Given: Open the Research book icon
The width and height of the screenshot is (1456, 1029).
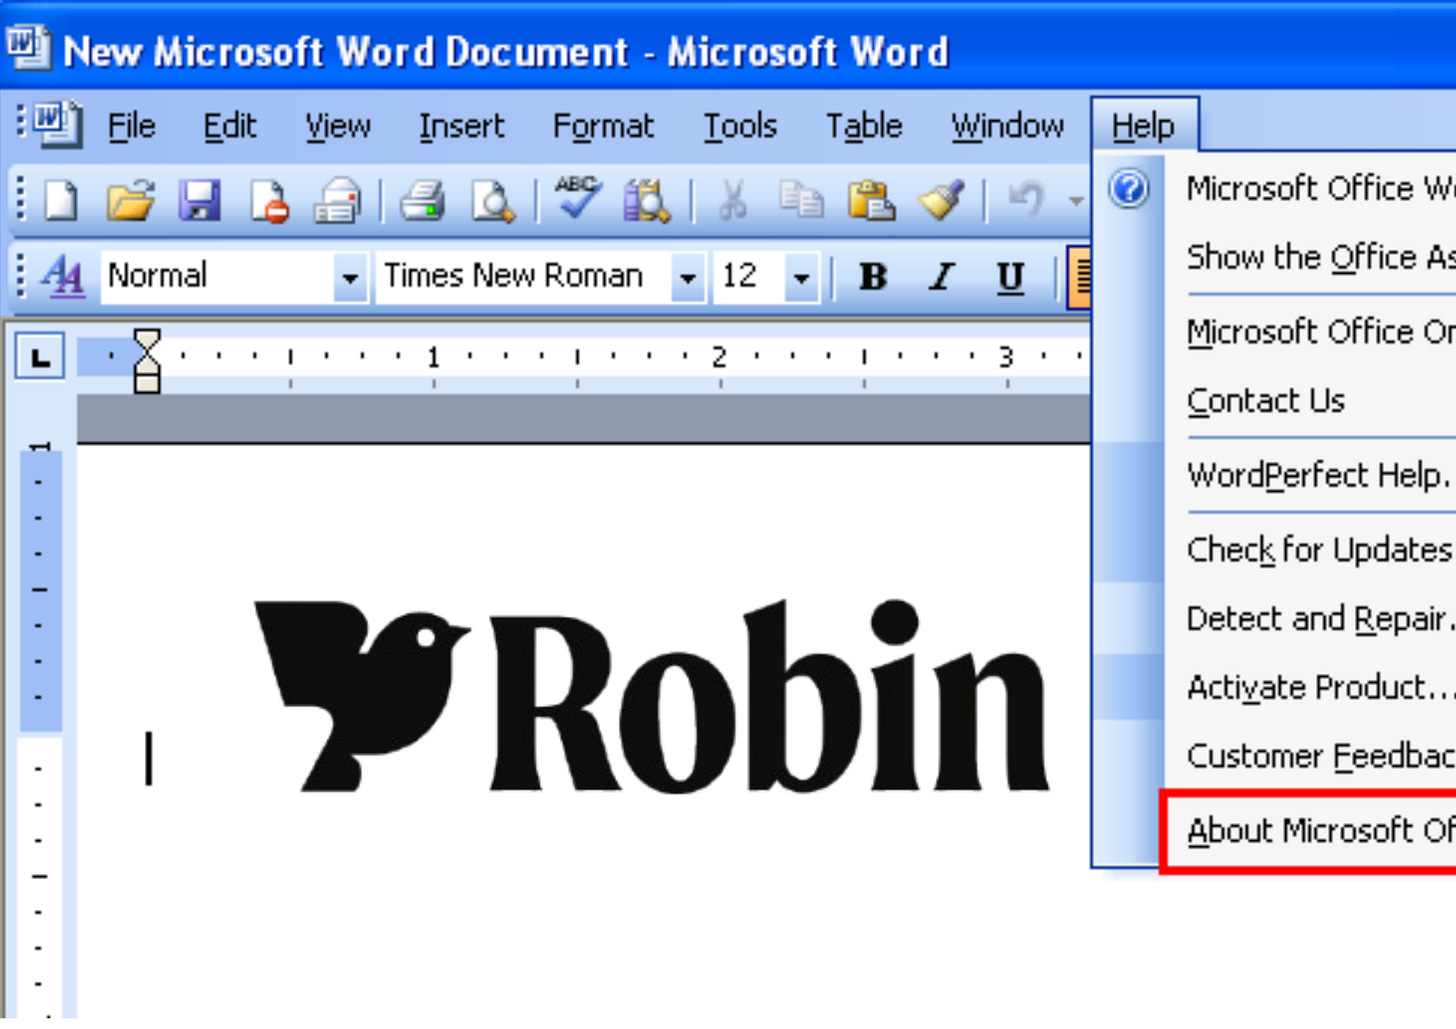Looking at the screenshot, I should [646, 201].
